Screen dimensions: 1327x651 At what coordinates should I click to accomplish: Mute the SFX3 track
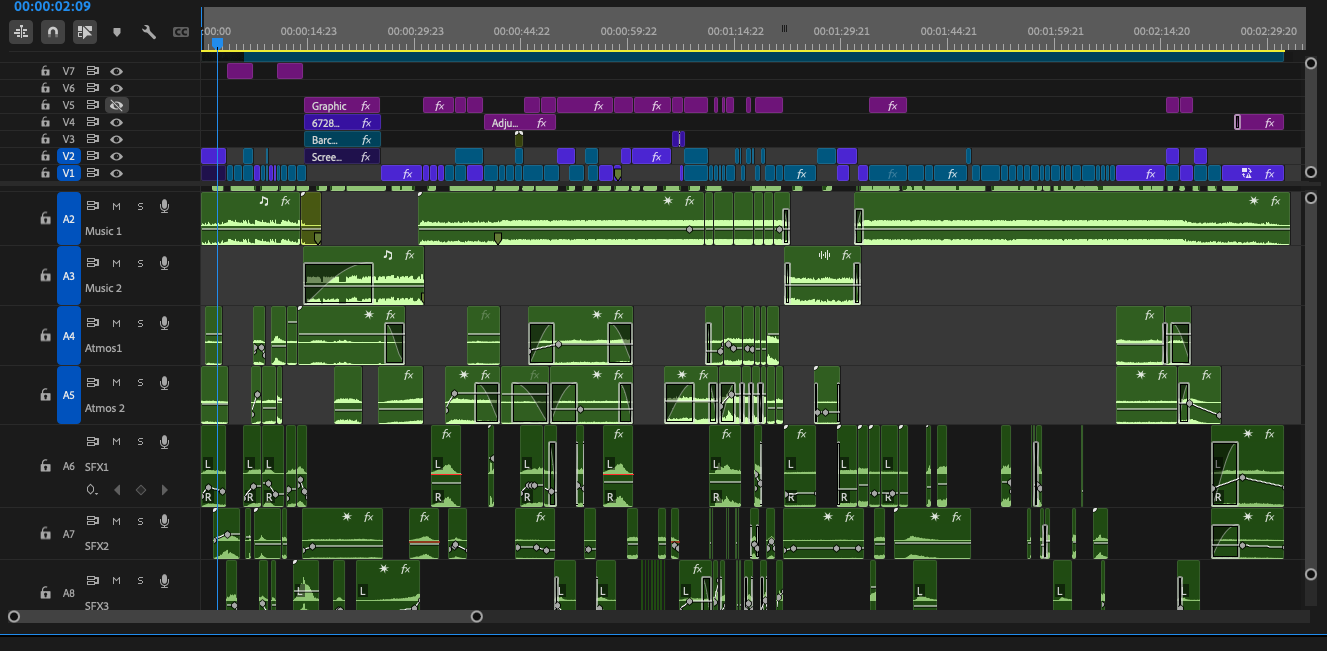point(116,580)
